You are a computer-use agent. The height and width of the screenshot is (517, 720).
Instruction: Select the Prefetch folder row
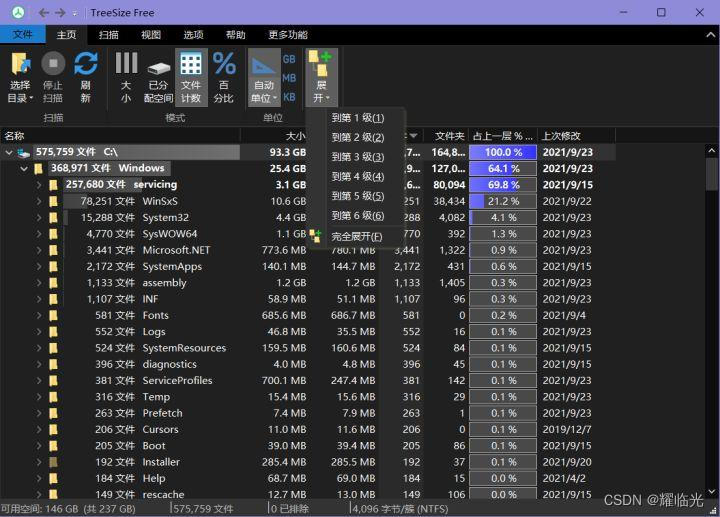point(308,413)
